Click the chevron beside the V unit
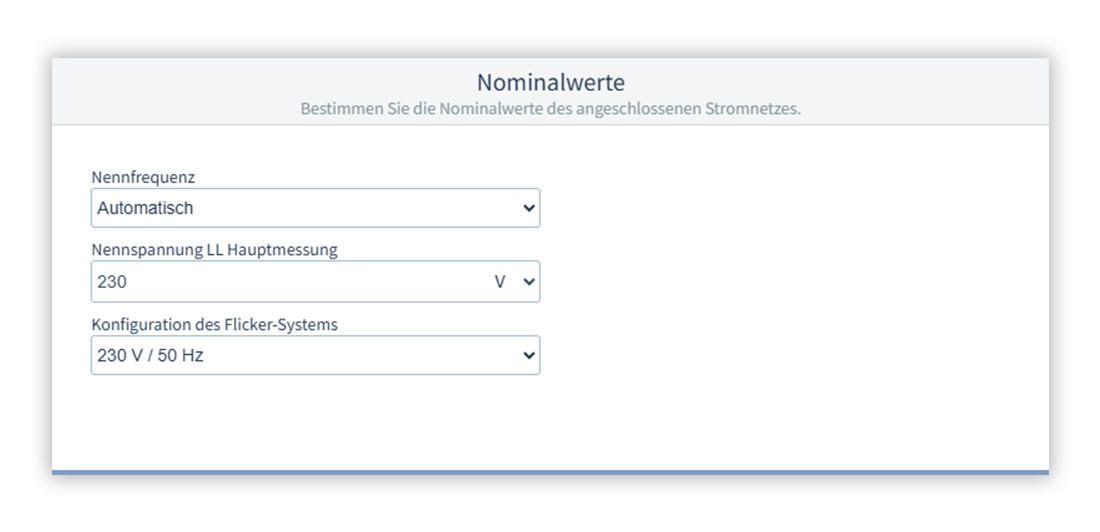 click(529, 283)
